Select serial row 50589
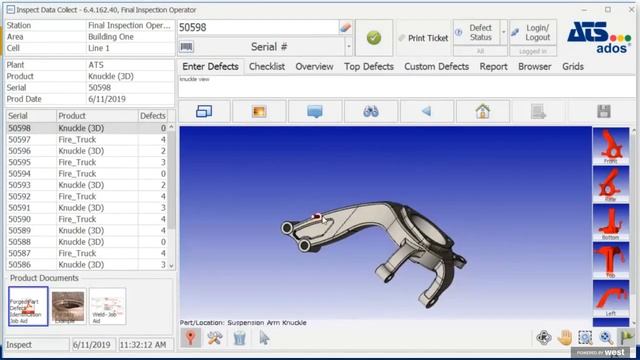The image size is (640, 360). click(87, 231)
